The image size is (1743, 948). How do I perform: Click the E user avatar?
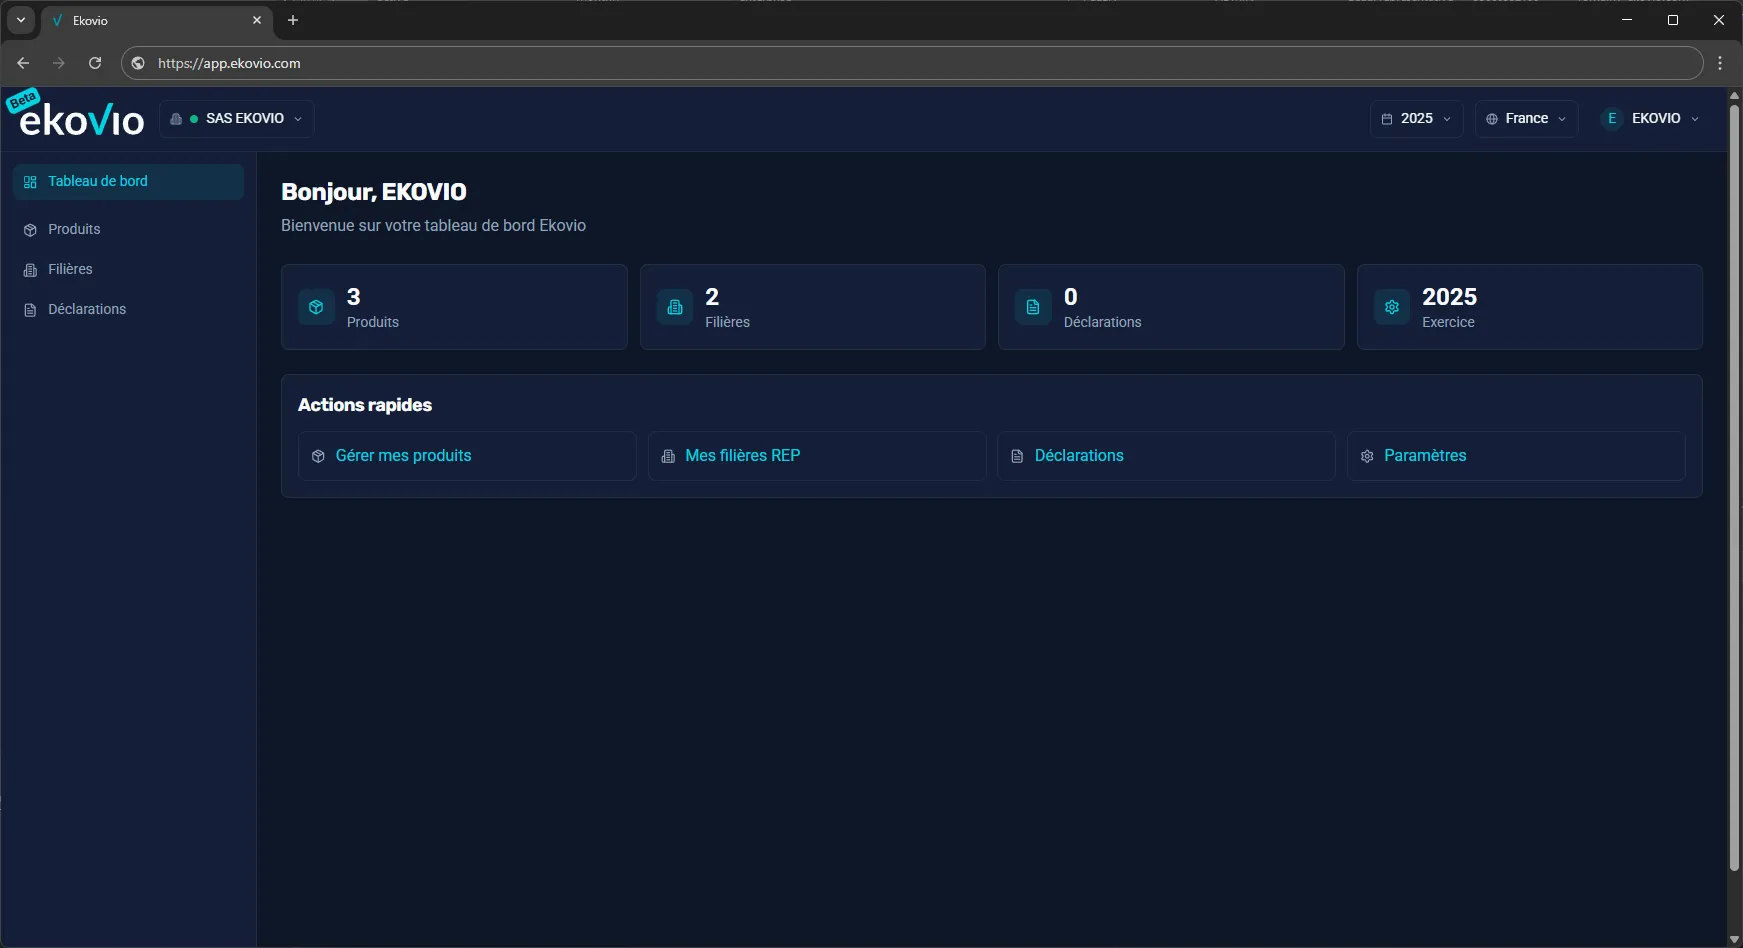[x=1612, y=118]
